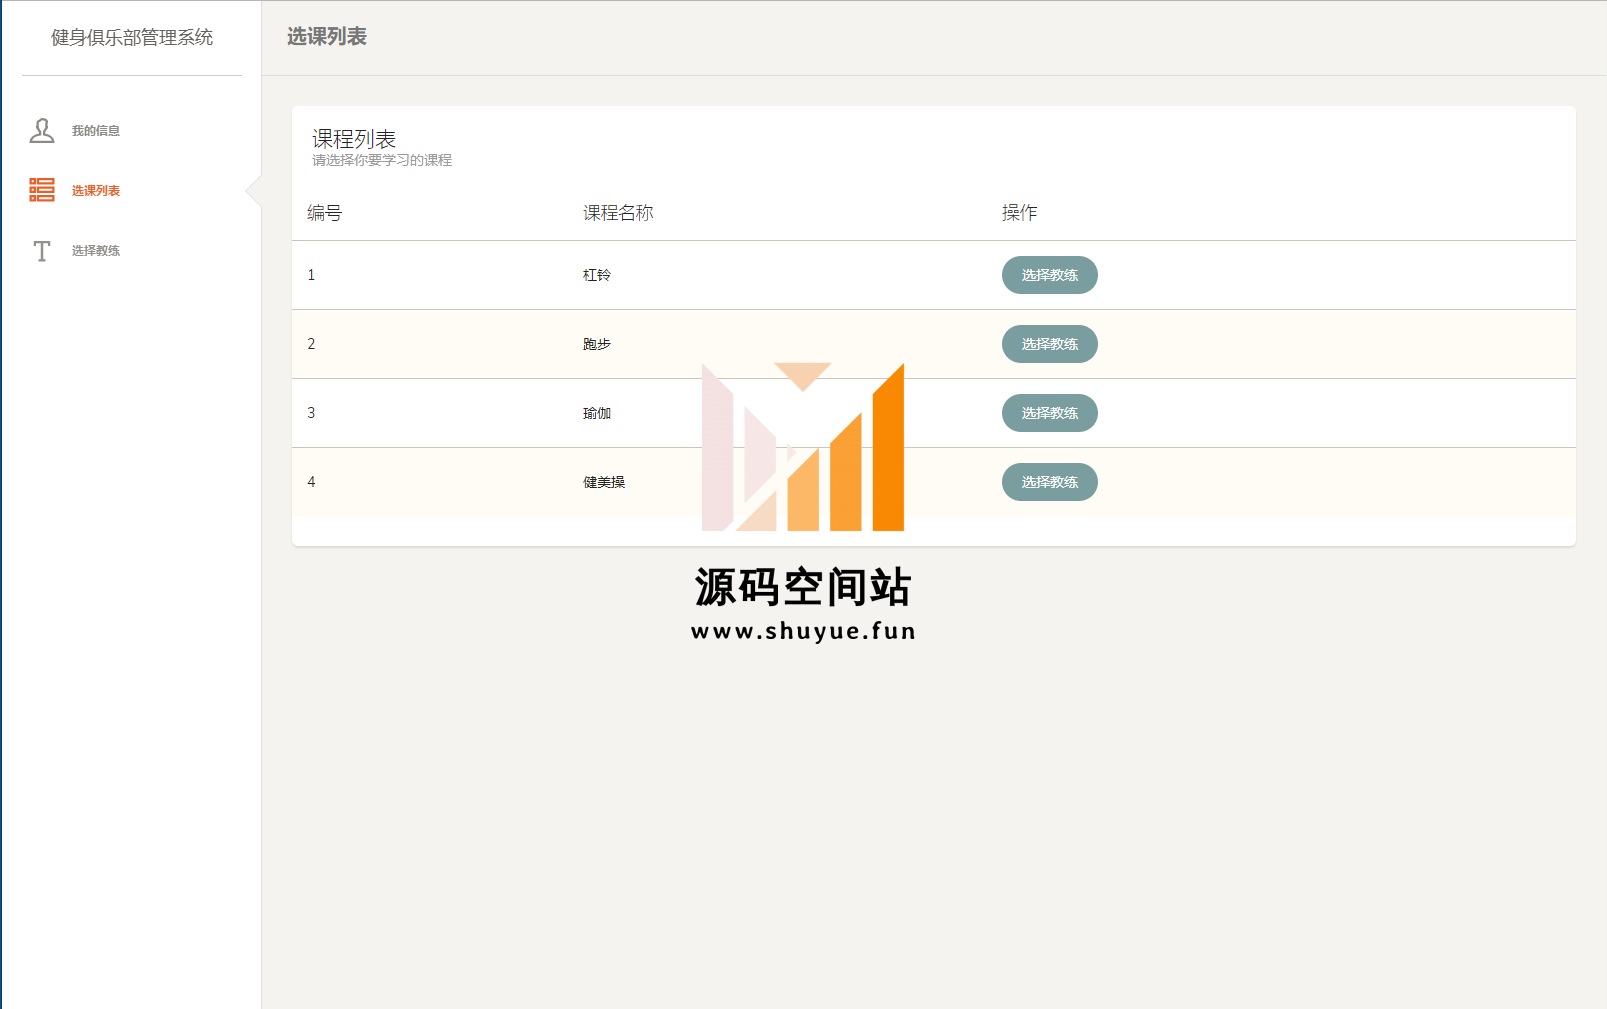Click the 课程列表 card heading
The width and height of the screenshot is (1607, 1009).
pyautogui.click(x=354, y=139)
